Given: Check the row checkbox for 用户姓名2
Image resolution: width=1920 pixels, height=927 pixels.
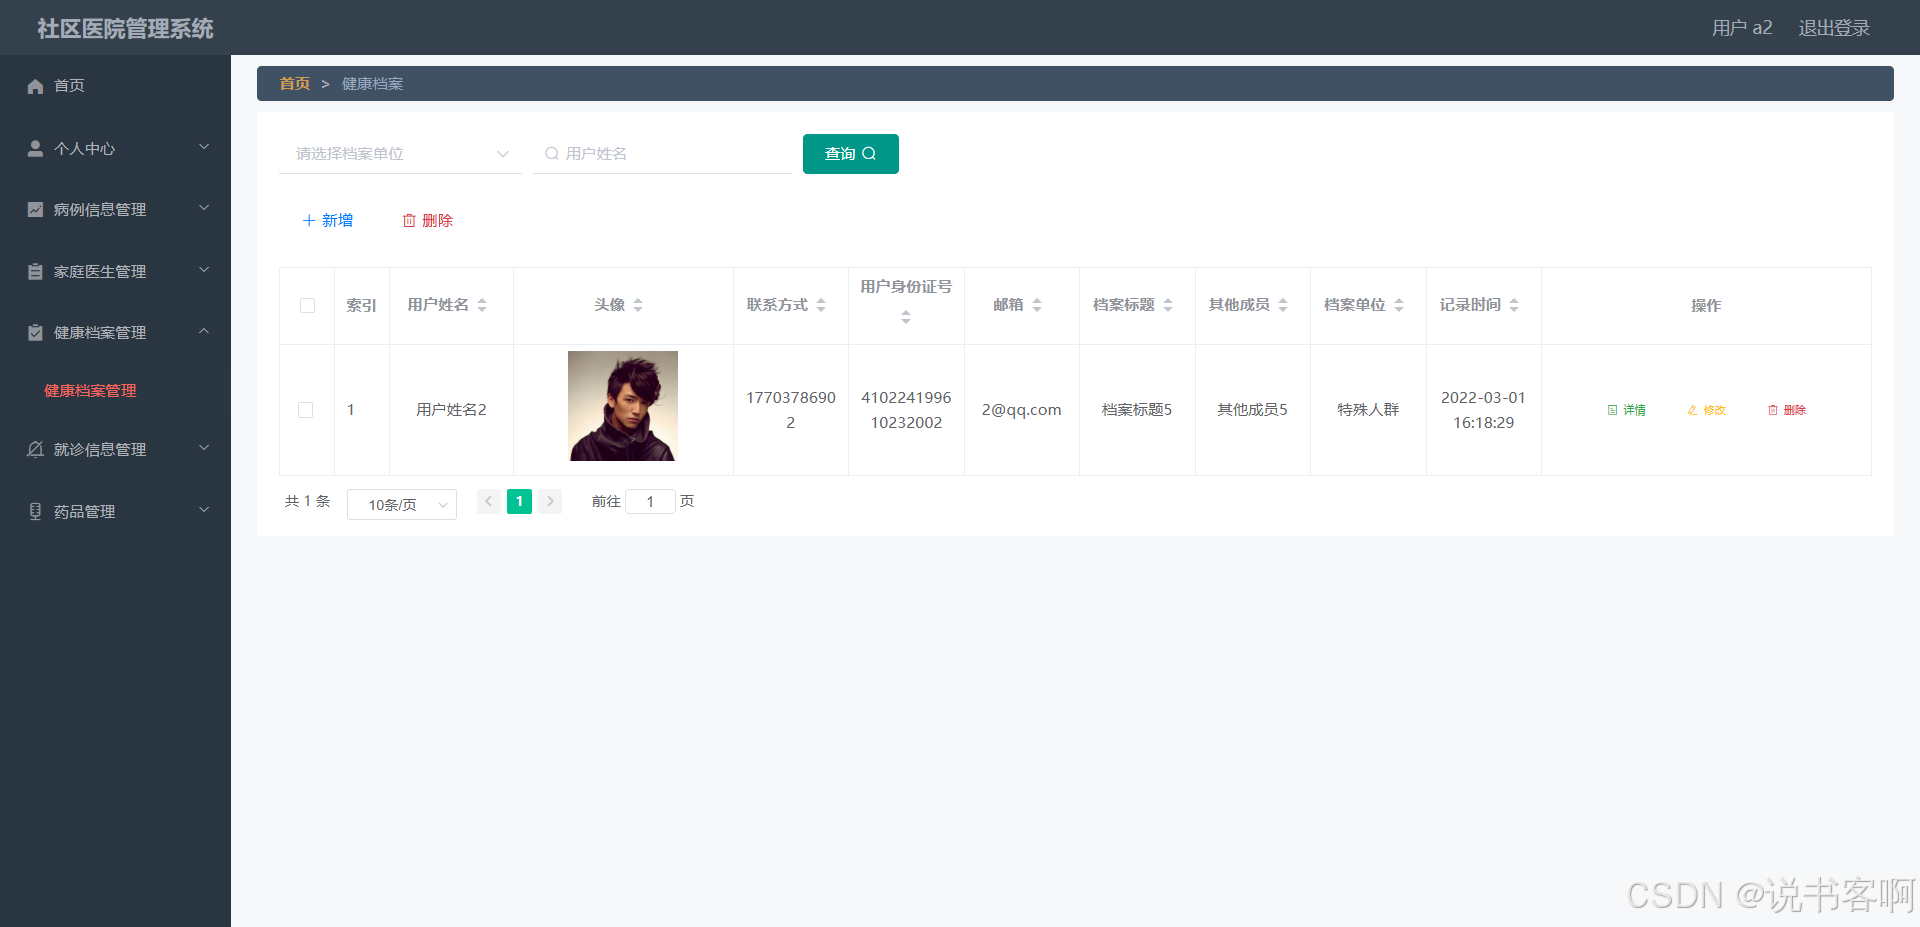Looking at the screenshot, I should click(x=306, y=410).
